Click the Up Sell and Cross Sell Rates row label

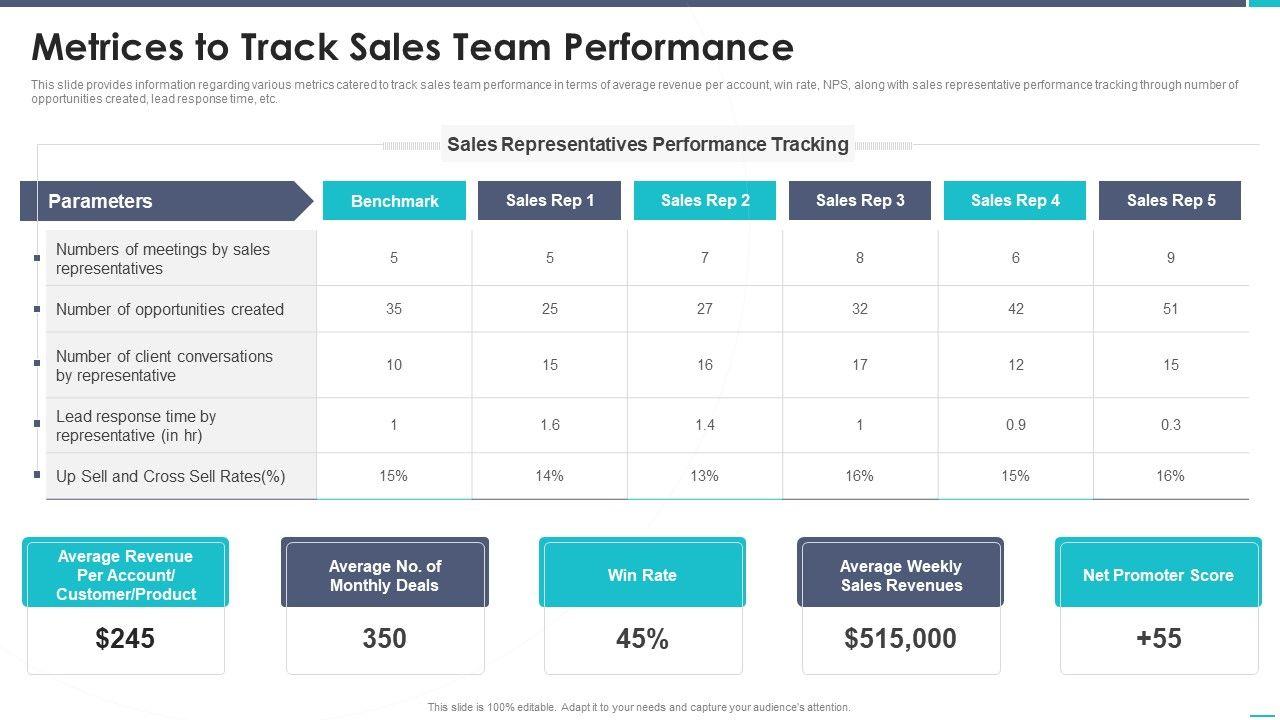[x=171, y=476]
